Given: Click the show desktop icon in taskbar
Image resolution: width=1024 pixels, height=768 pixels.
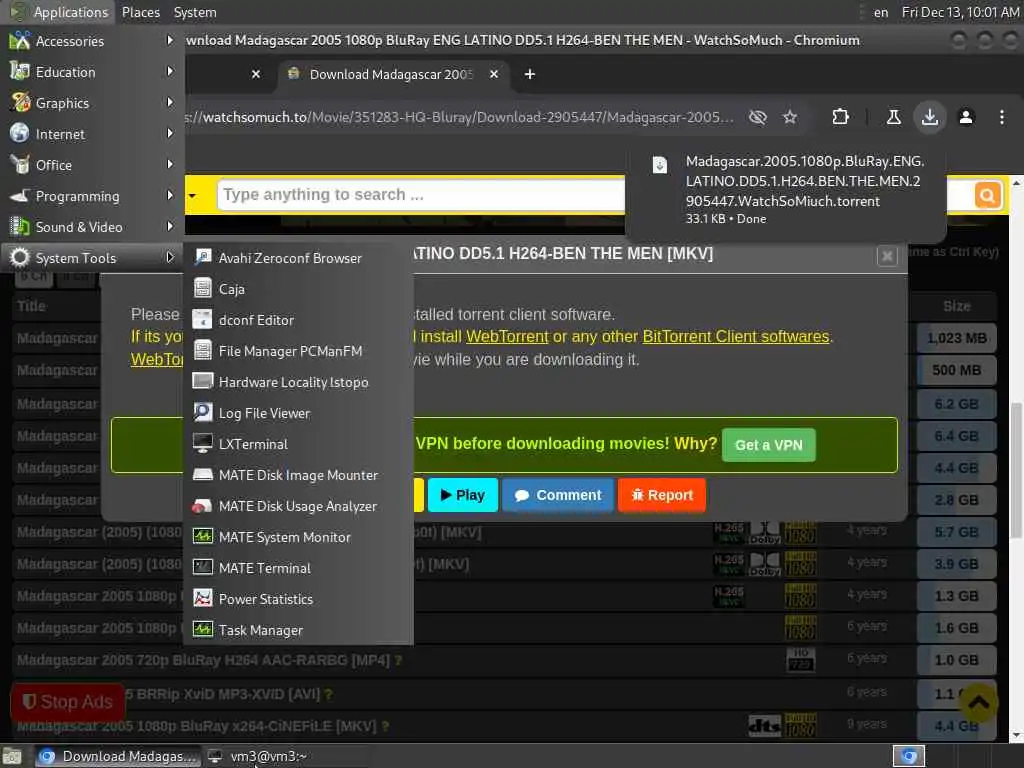Looking at the screenshot, I should [x=12, y=756].
